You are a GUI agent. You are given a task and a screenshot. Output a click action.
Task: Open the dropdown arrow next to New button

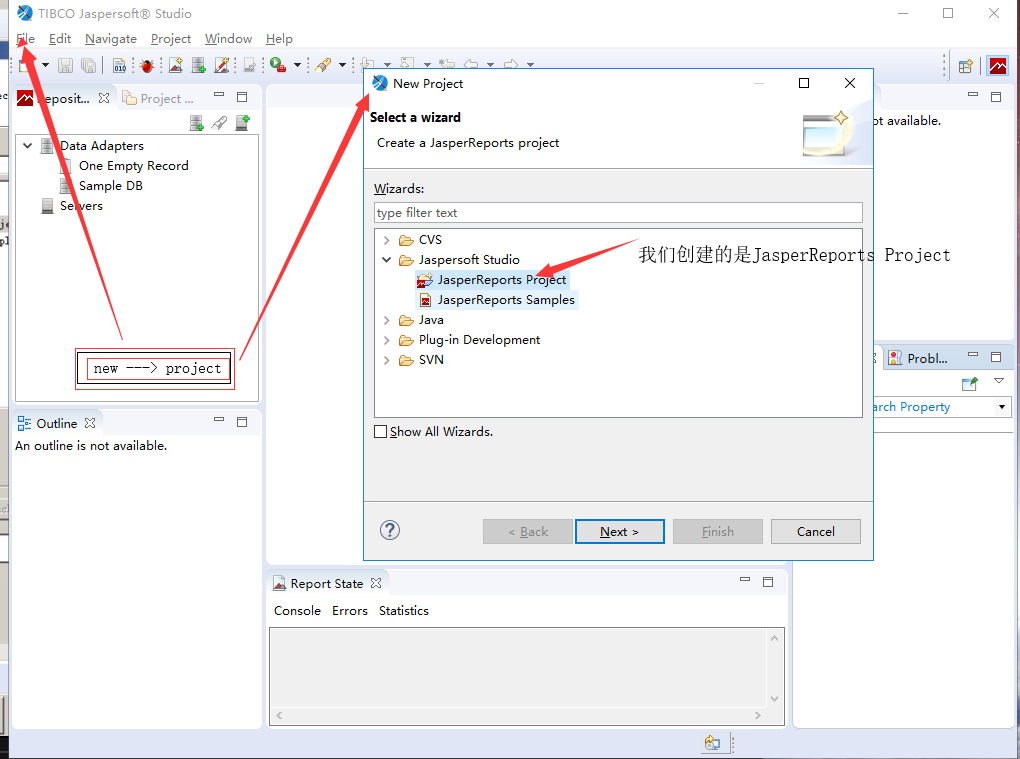(x=46, y=65)
